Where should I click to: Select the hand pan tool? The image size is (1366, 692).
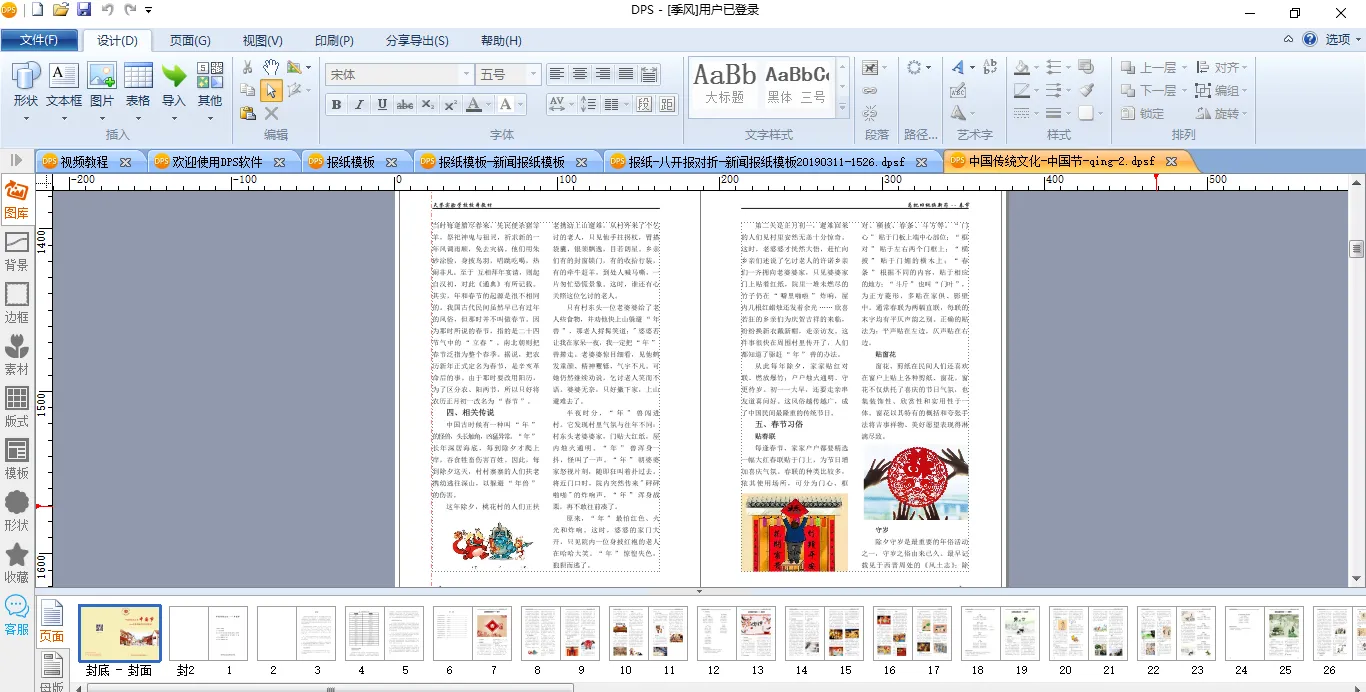tap(271, 67)
